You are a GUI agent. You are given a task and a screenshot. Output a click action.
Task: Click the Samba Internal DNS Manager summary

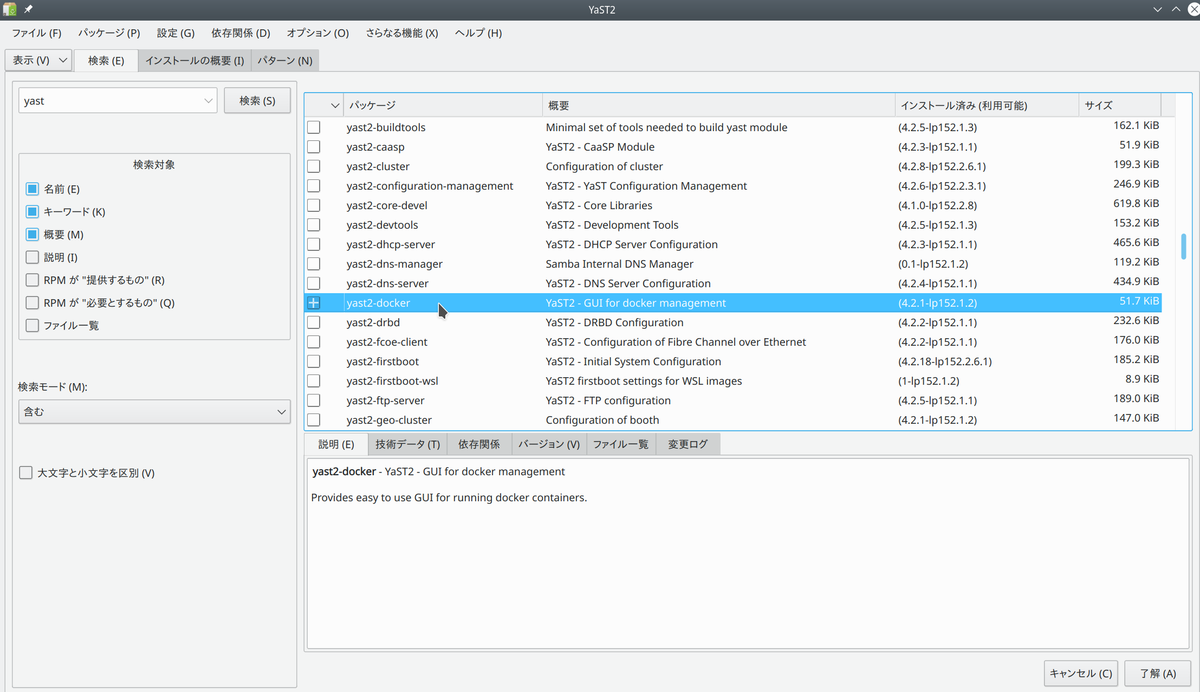click(x=619, y=264)
